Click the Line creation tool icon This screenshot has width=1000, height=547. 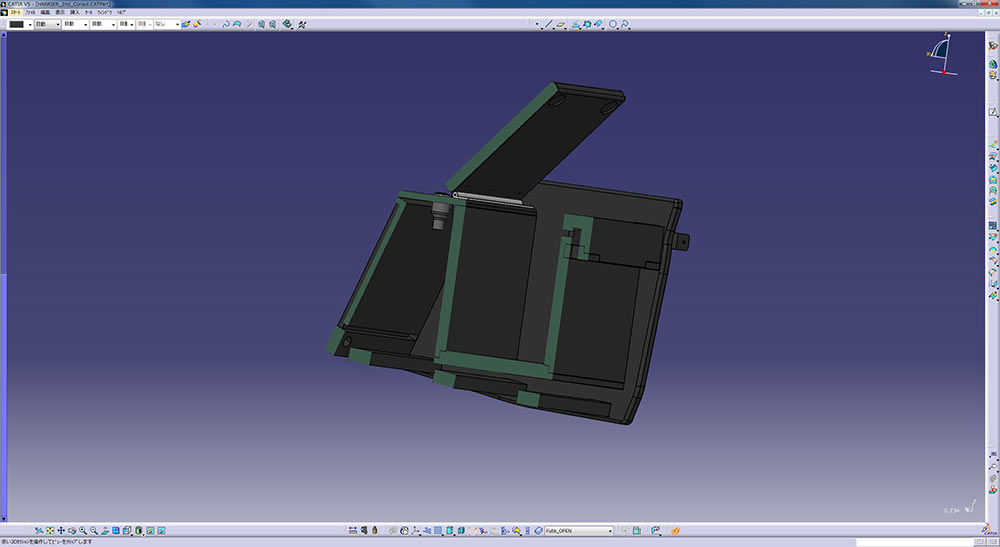[548, 24]
